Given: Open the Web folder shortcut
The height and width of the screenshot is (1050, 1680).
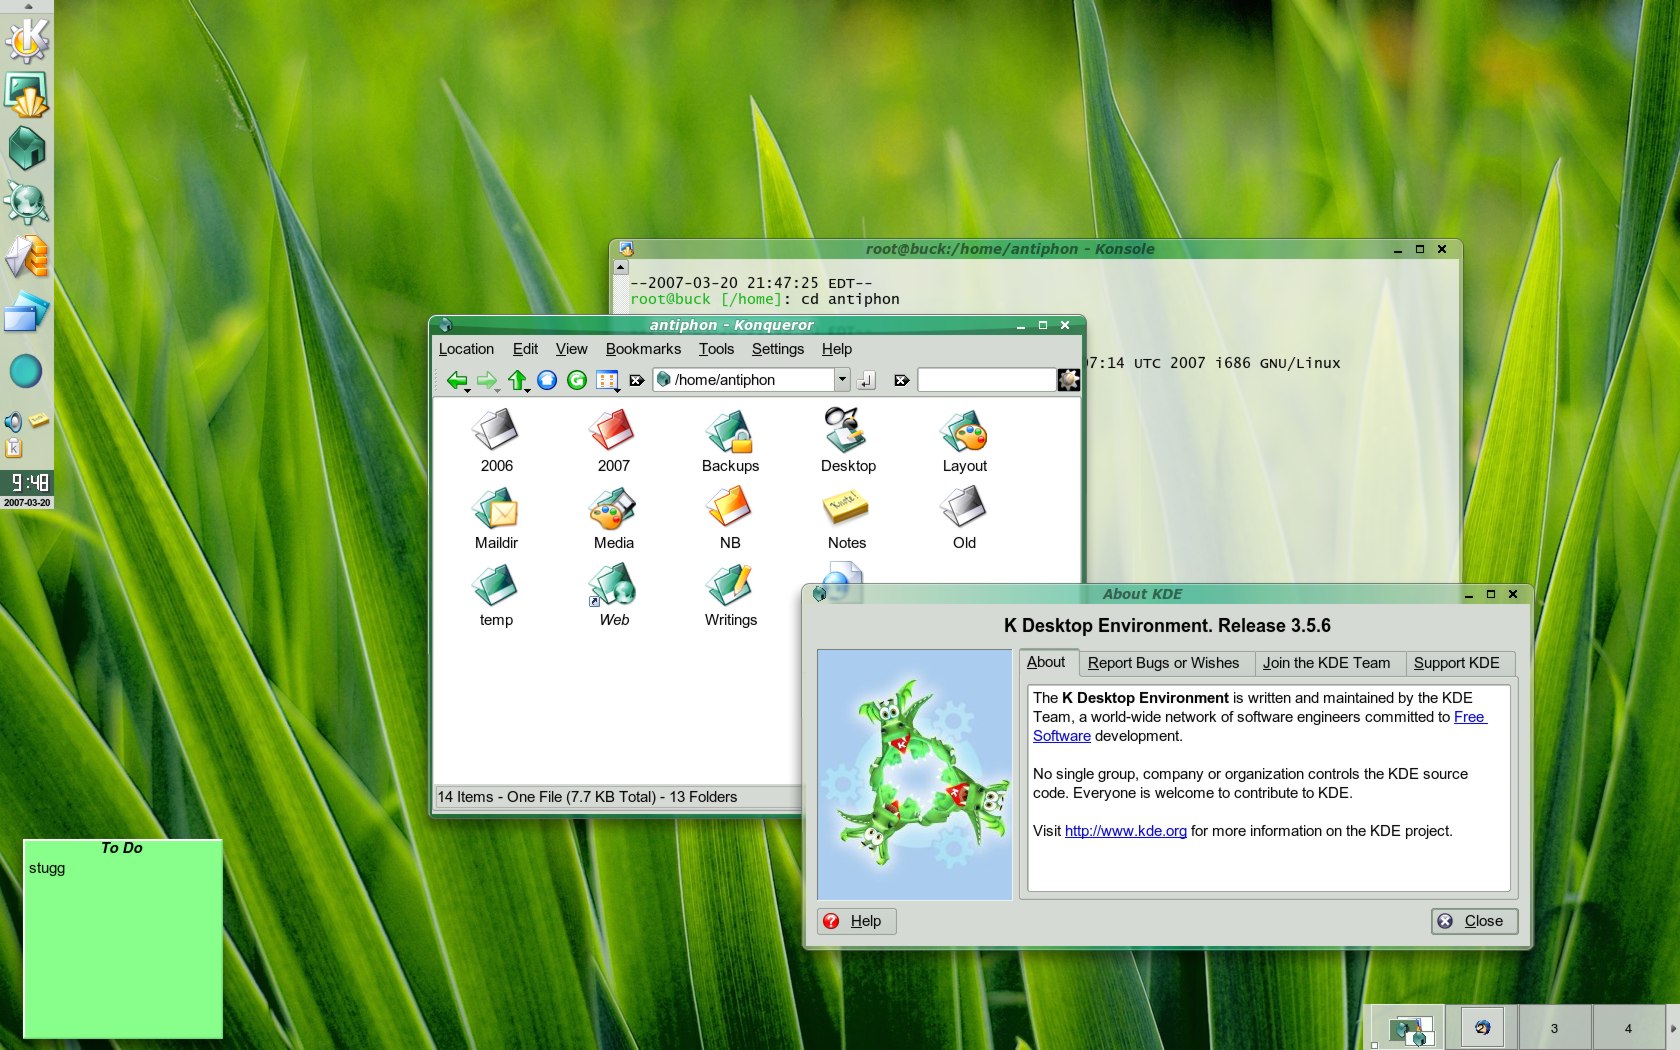Looking at the screenshot, I should 613,595.
